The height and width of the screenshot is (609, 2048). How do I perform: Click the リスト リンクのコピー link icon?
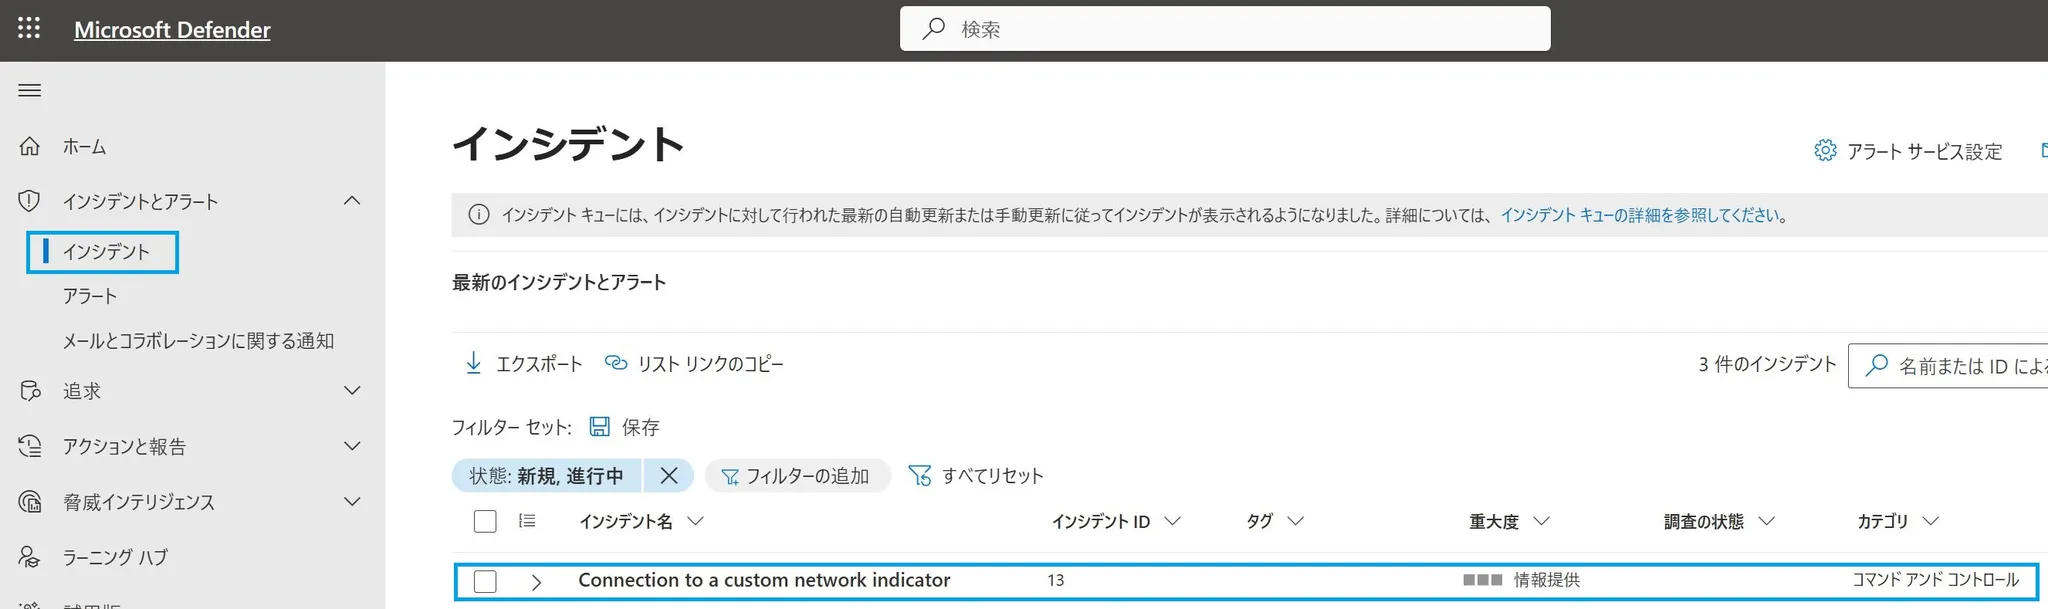coord(616,364)
